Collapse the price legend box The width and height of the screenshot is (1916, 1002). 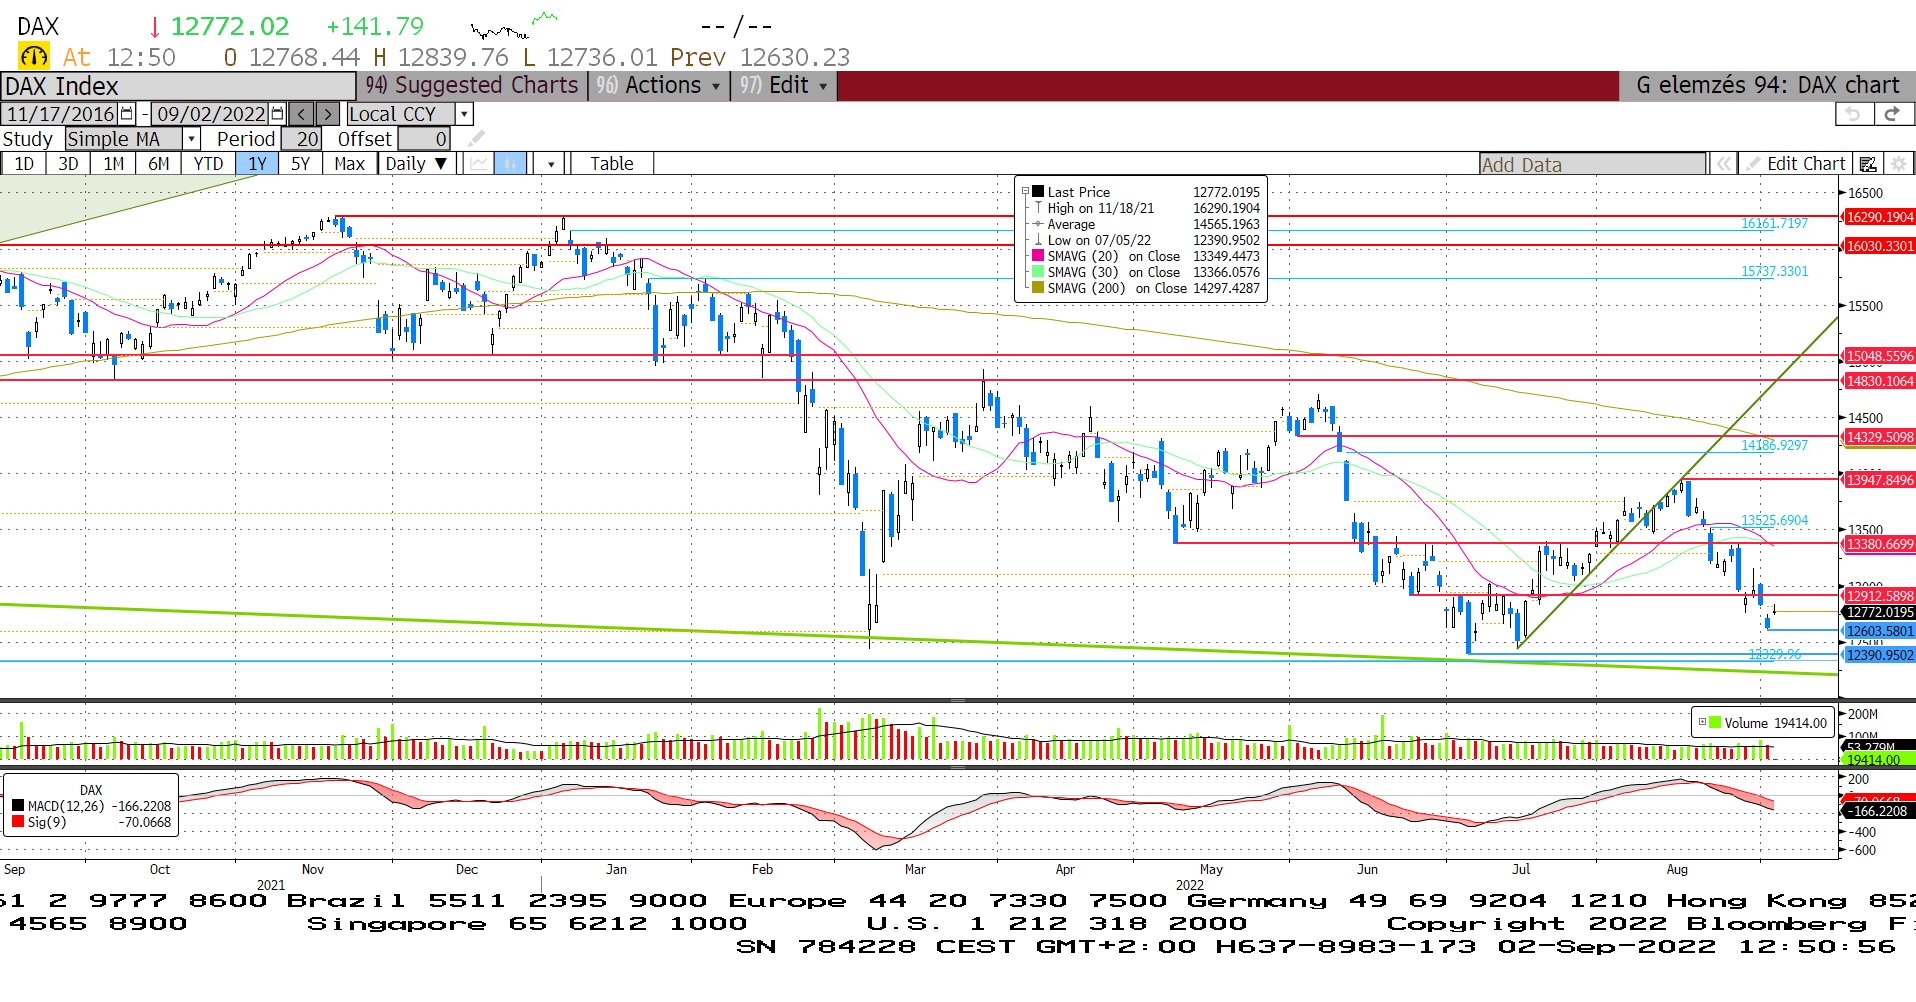(1025, 191)
